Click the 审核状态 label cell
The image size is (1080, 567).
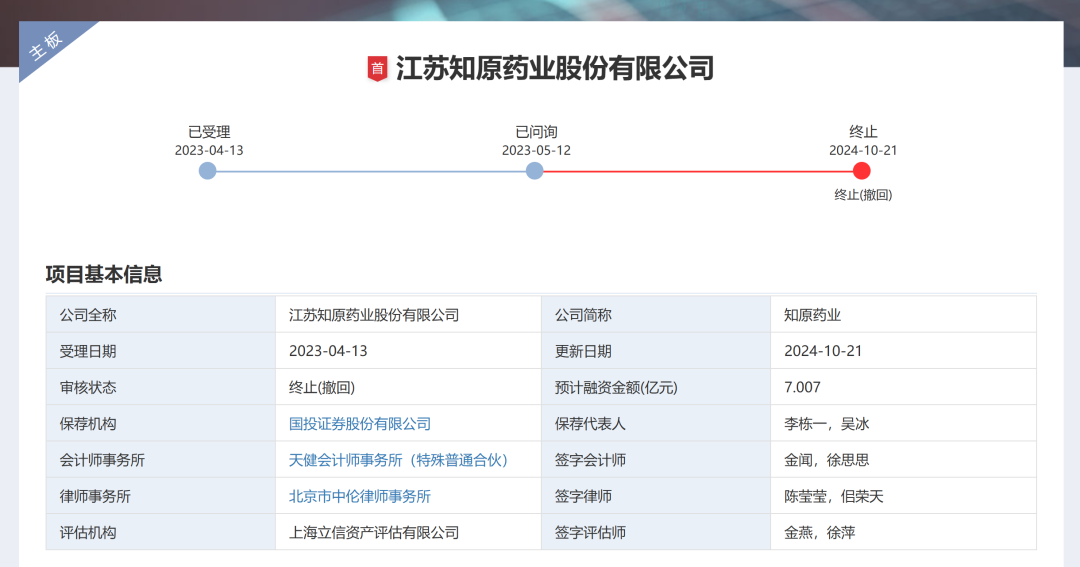pos(160,387)
